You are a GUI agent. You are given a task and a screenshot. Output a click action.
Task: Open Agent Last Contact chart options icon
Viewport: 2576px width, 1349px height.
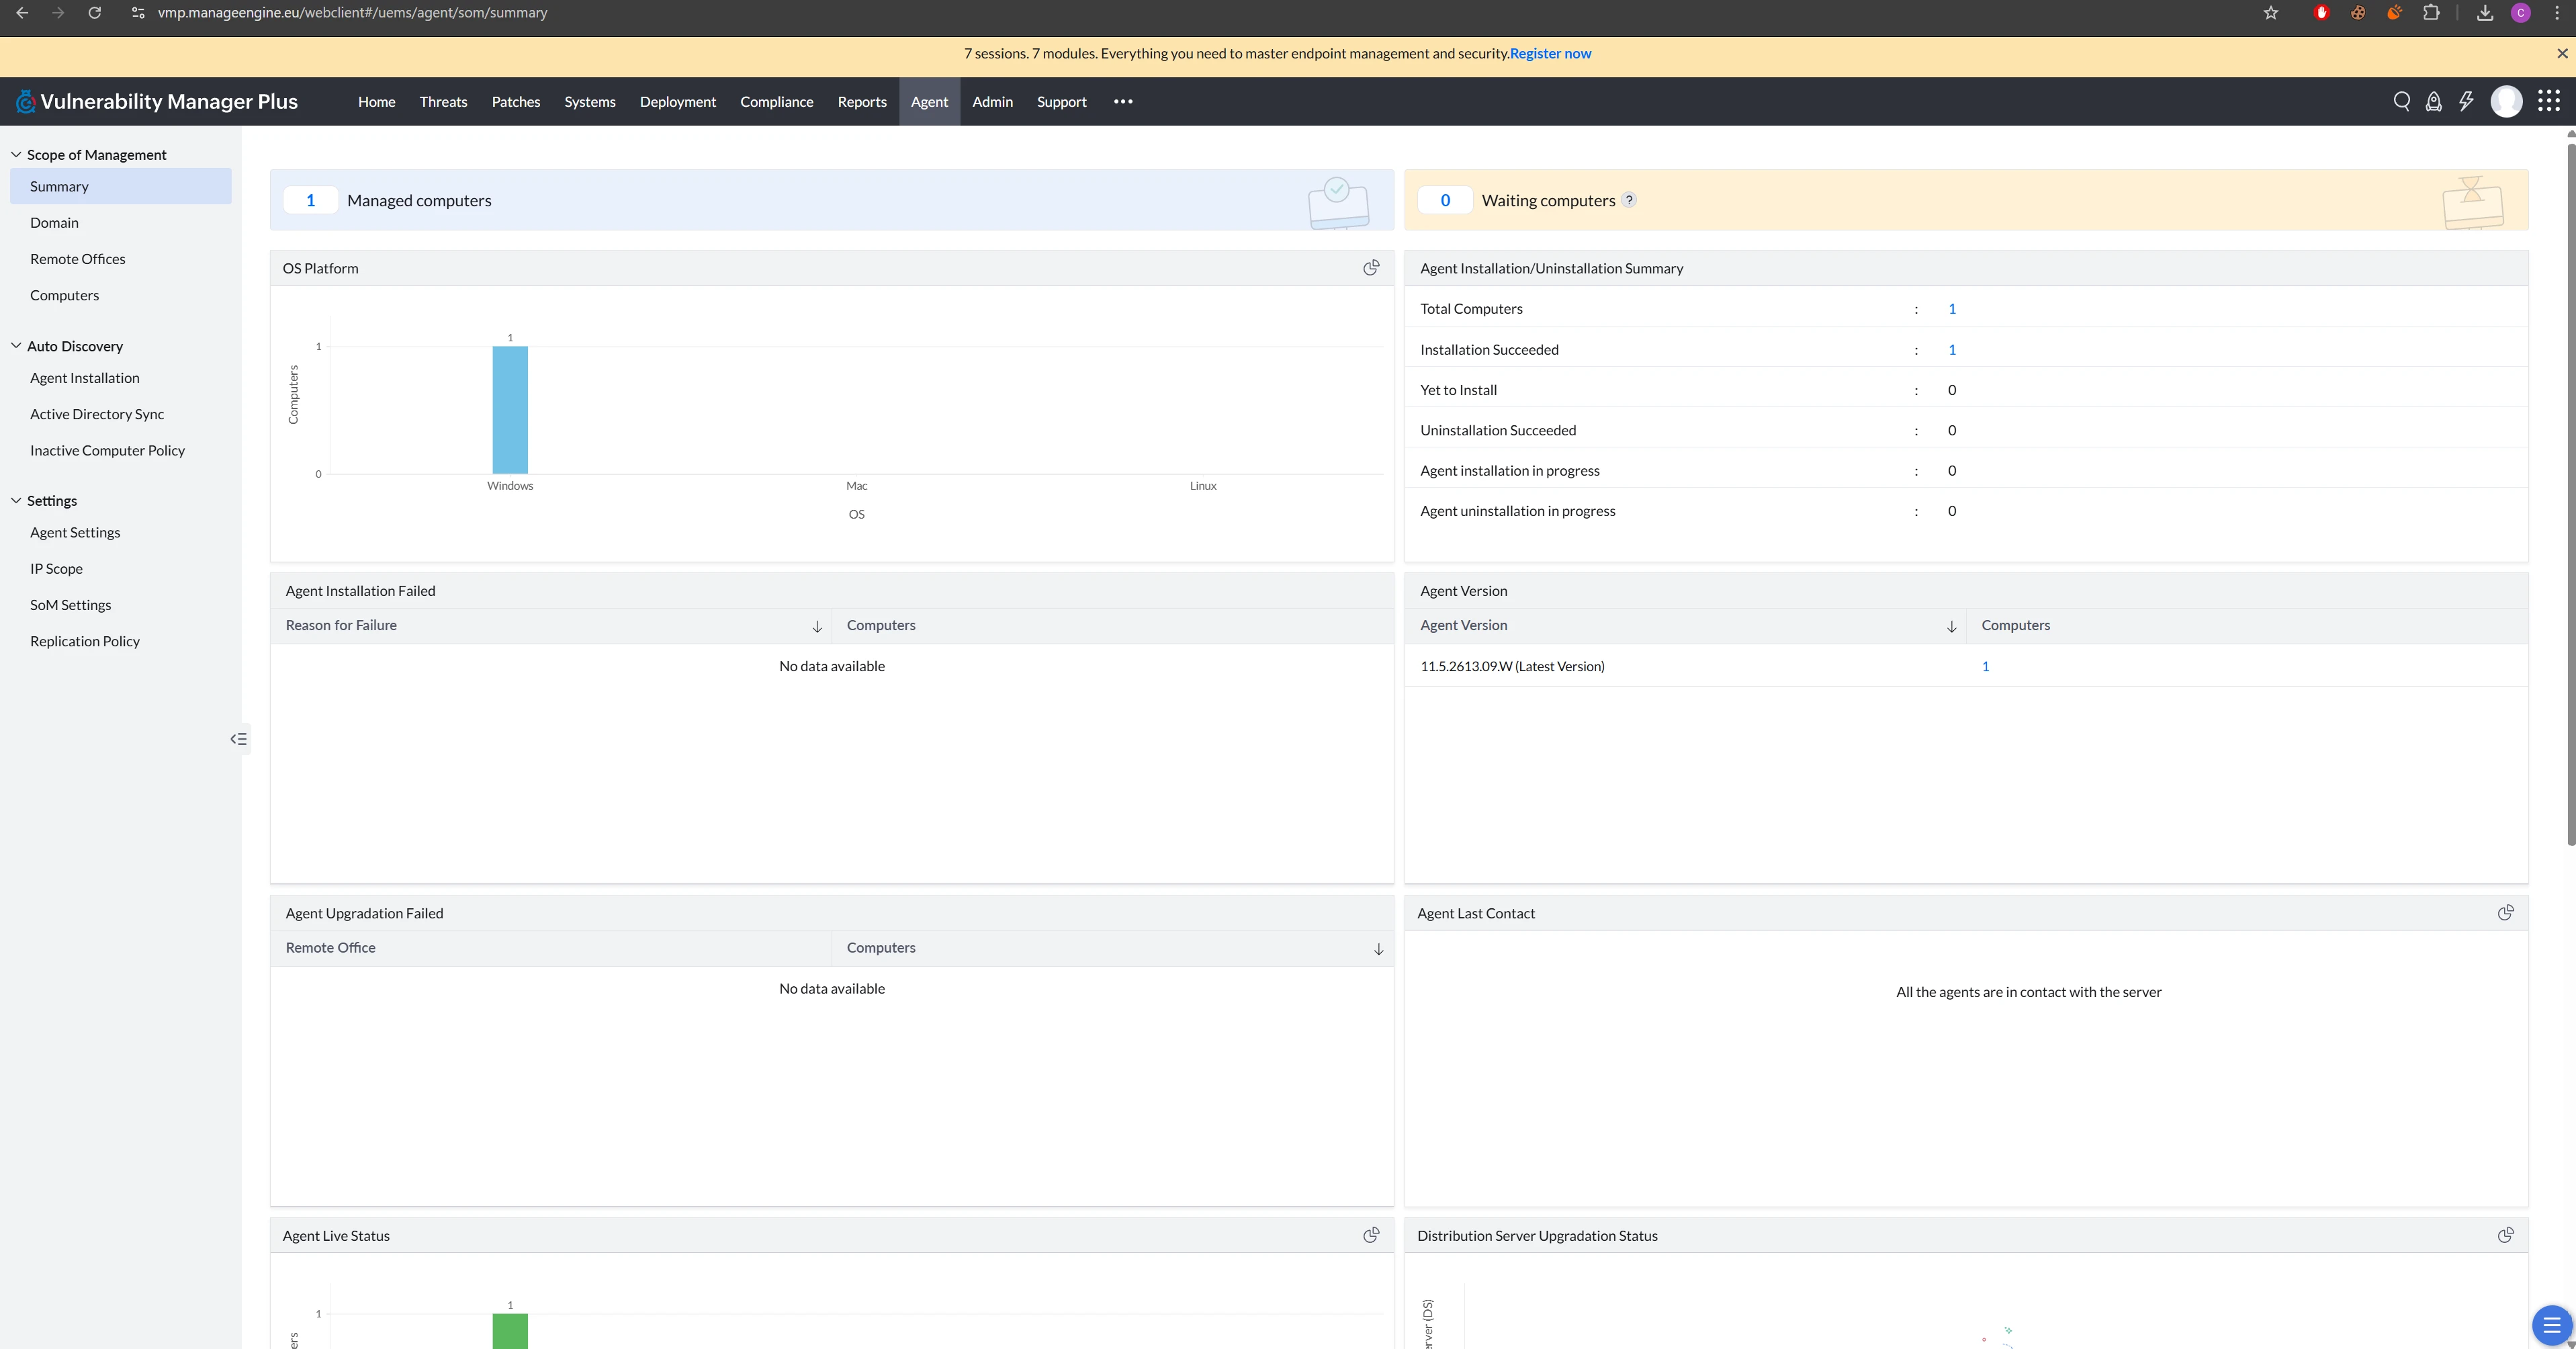[2505, 912]
